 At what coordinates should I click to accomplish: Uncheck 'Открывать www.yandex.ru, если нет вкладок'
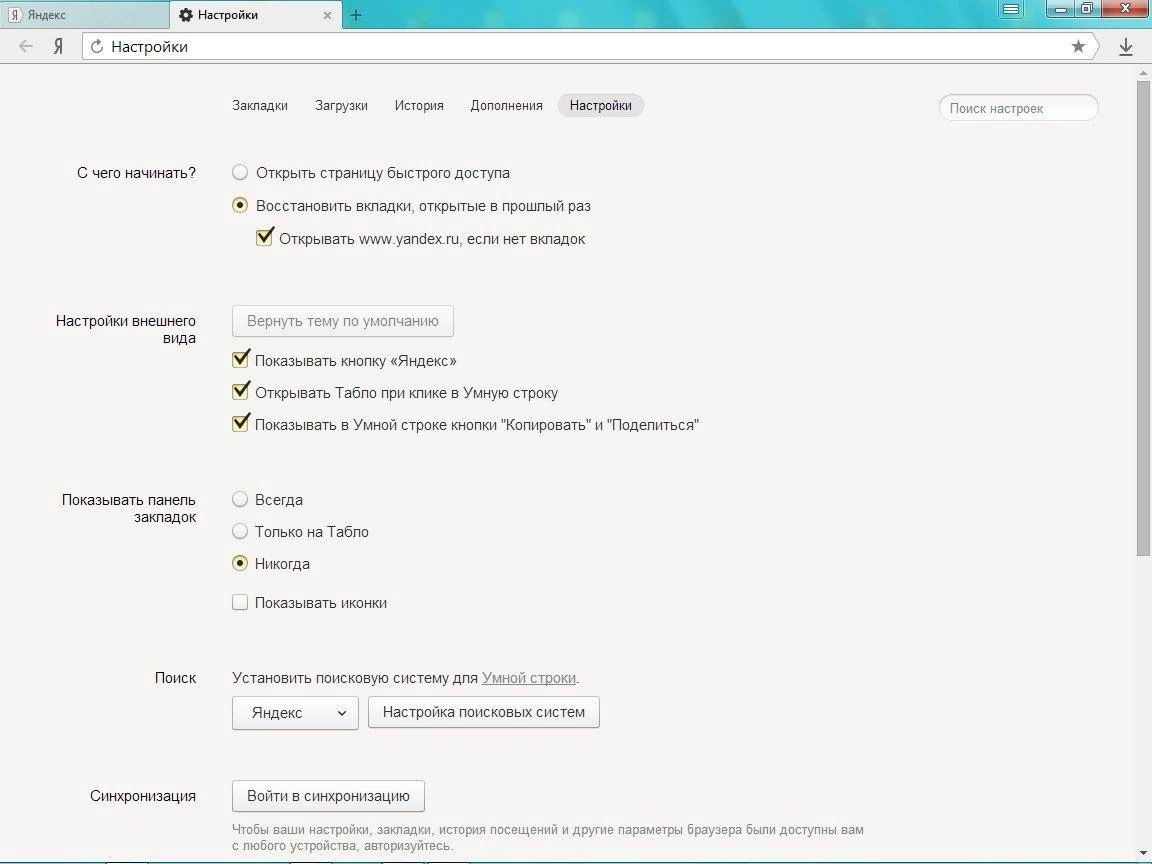click(264, 237)
